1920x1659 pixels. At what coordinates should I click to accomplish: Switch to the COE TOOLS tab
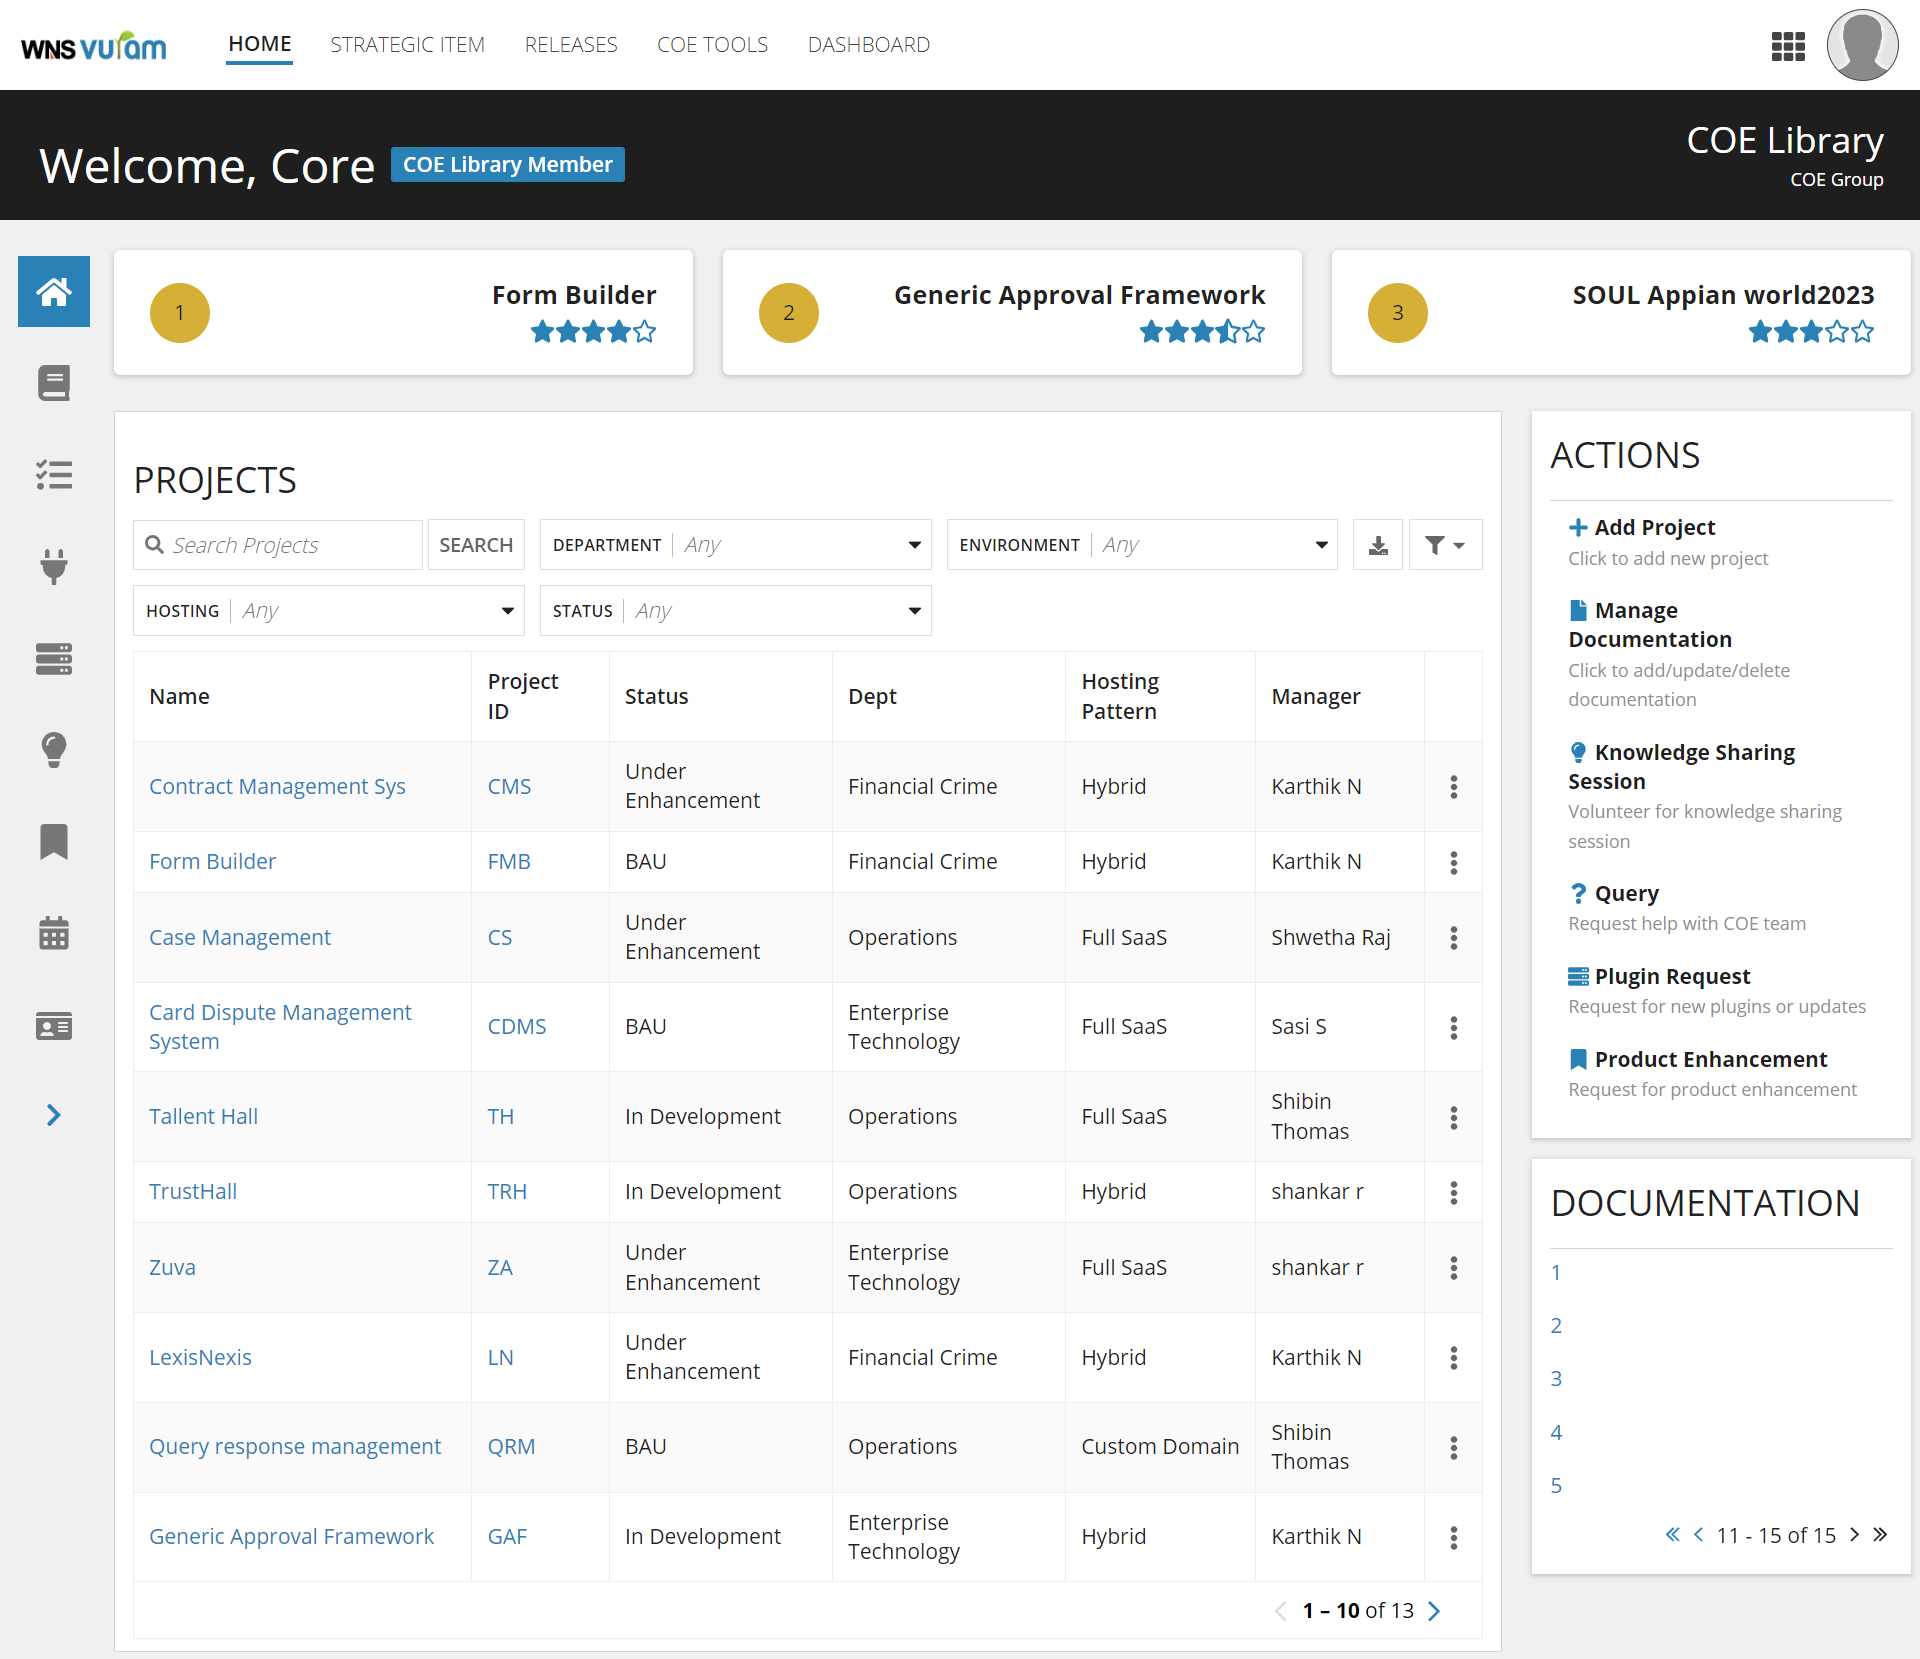(712, 44)
